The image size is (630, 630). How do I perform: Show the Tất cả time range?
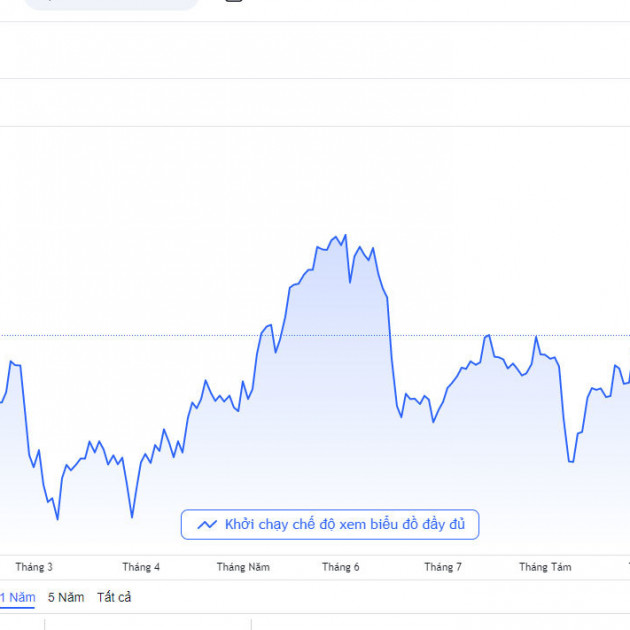(x=114, y=597)
